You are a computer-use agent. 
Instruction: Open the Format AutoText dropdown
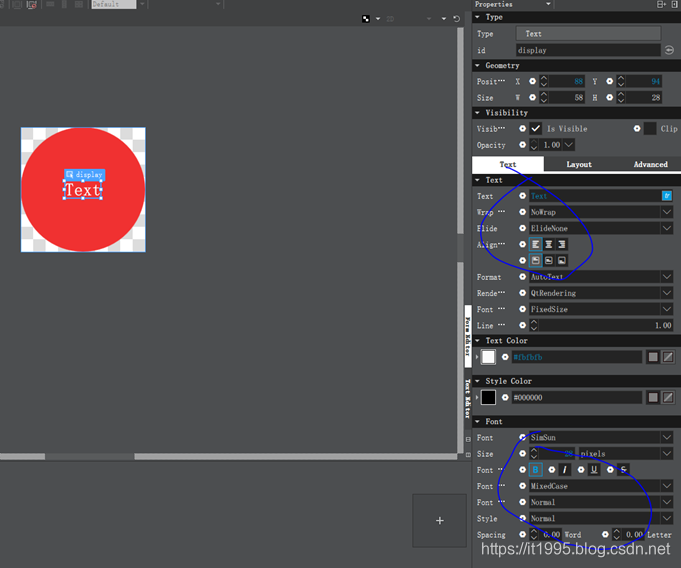pyautogui.click(x=601, y=277)
